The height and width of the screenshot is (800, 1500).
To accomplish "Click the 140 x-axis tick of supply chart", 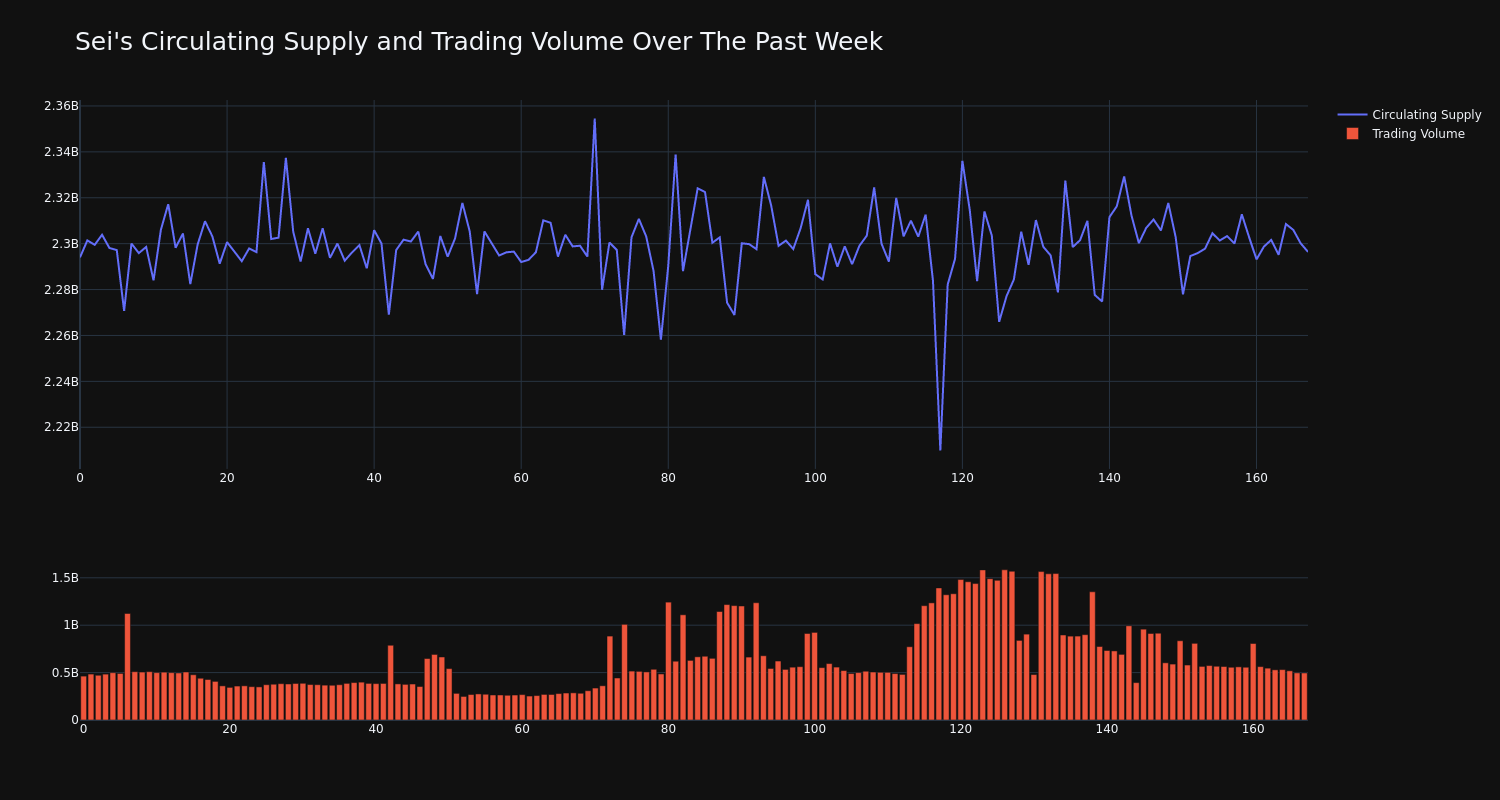I will pyautogui.click(x=1109, y=478).
